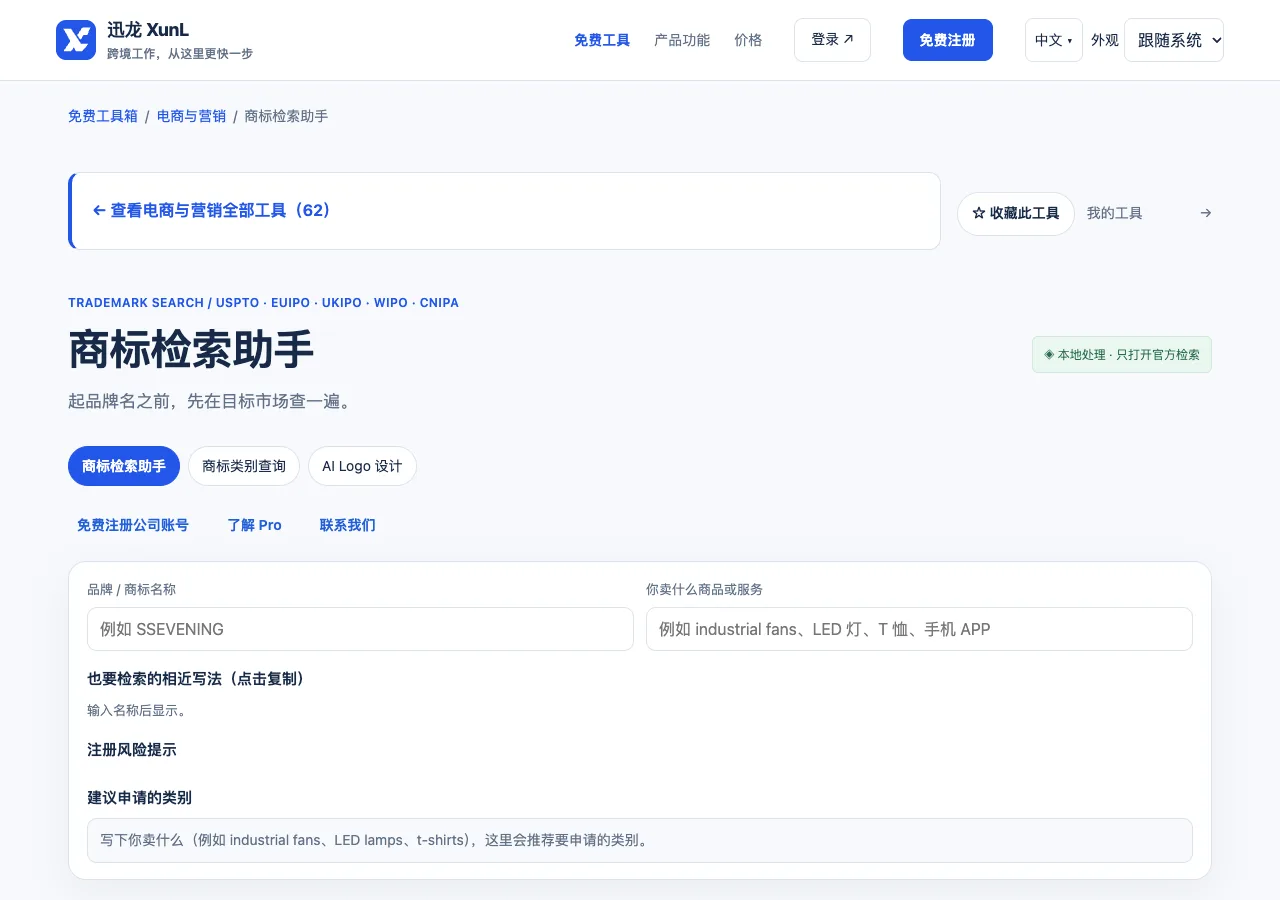Viewport: 1280px width, 900px height.
Task: Expand the 跟随系统 appearance dropdown
Action: (x=1174, y=40)
